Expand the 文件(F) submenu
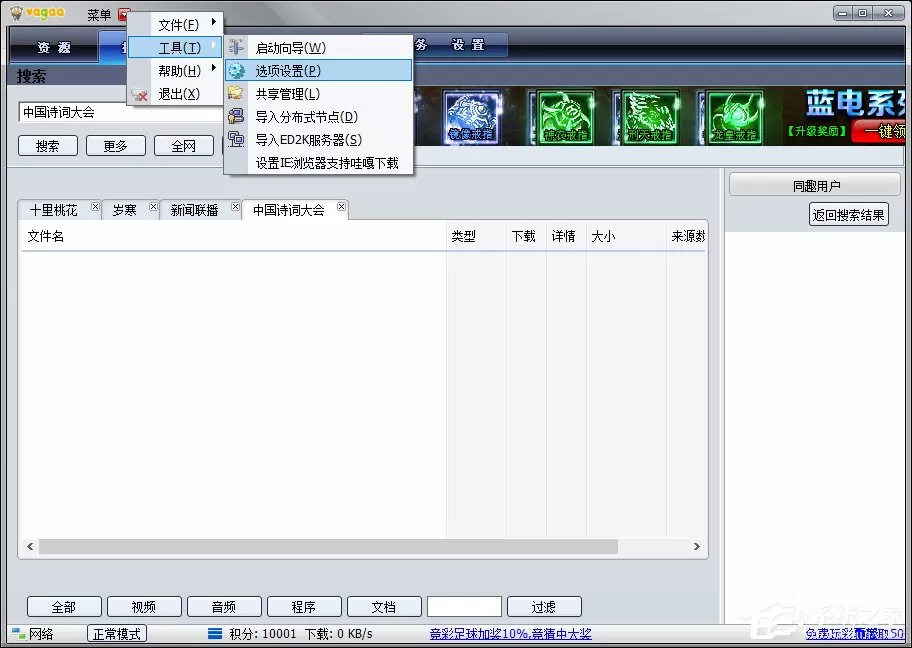Screen dimensions: 912x648 (175, 24)
